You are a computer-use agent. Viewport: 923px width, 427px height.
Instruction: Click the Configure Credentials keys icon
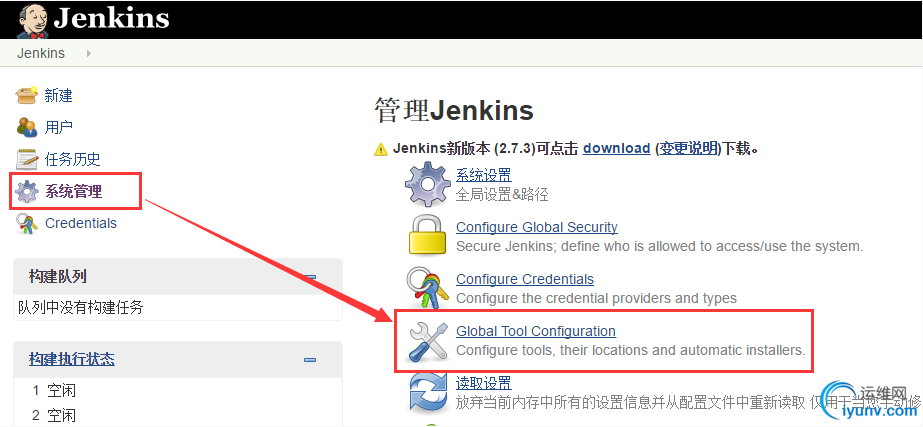(428, 288)
